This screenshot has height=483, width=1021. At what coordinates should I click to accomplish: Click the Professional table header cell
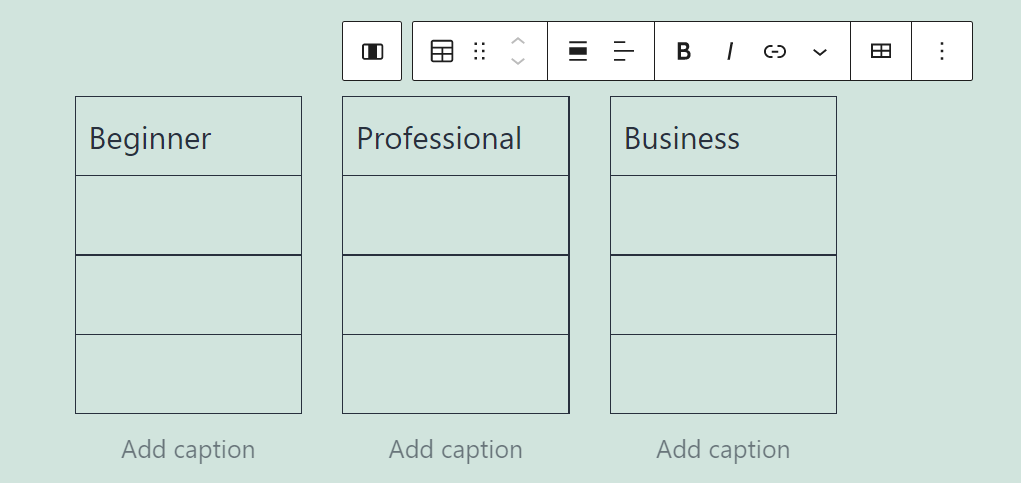tap(455, 137)
